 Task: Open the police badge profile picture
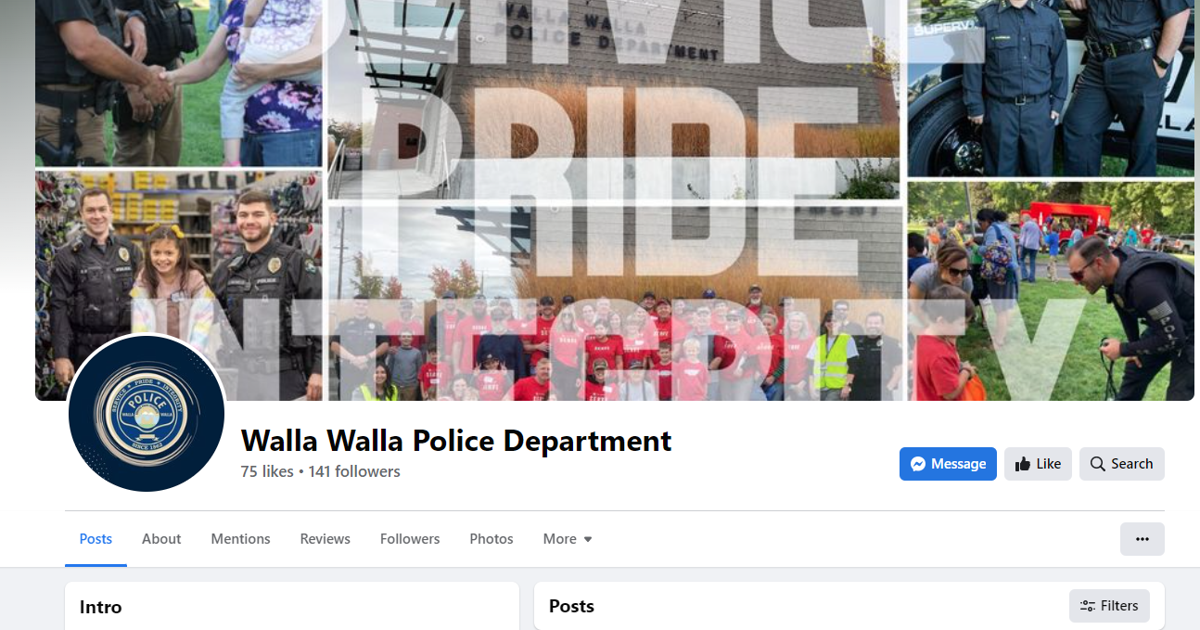click(146, 414)
